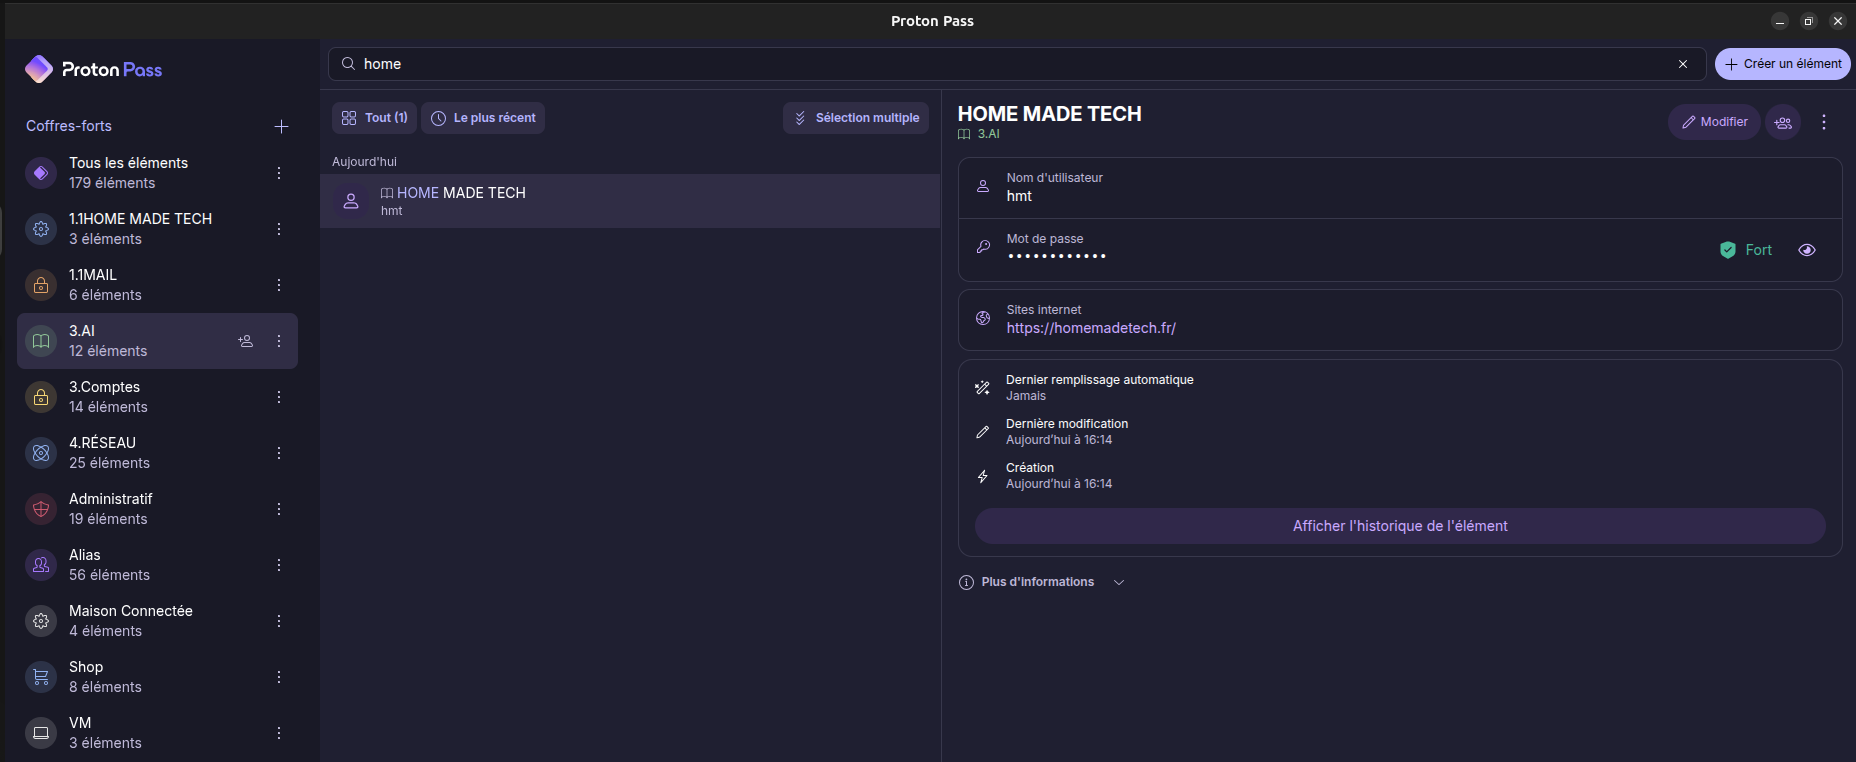This screenshot has height=762, width=1856.
Task: Click the website globe icon
Action: (x=983, y=318)
